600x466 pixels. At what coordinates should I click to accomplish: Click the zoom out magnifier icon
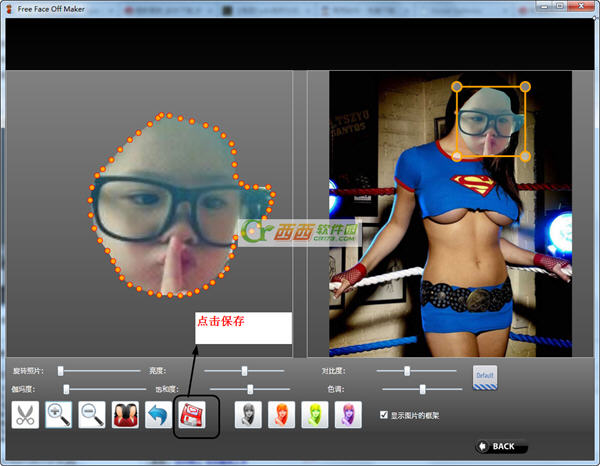(91, 415)
